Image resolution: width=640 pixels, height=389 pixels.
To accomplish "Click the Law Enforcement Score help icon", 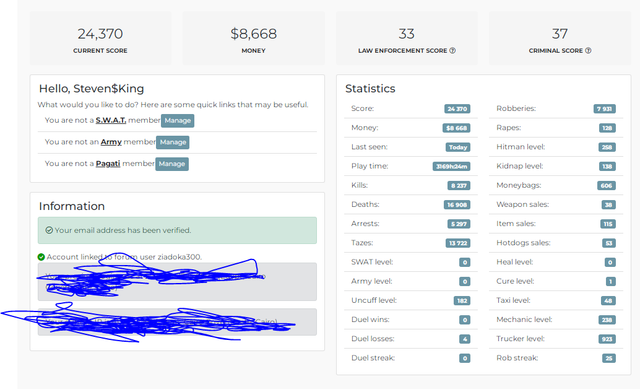I will click(x=452, y=51).
